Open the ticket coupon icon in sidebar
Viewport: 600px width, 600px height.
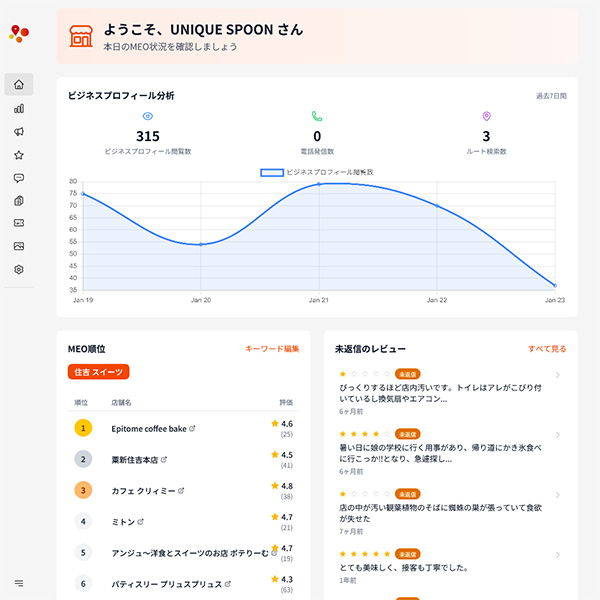(18, 223)
